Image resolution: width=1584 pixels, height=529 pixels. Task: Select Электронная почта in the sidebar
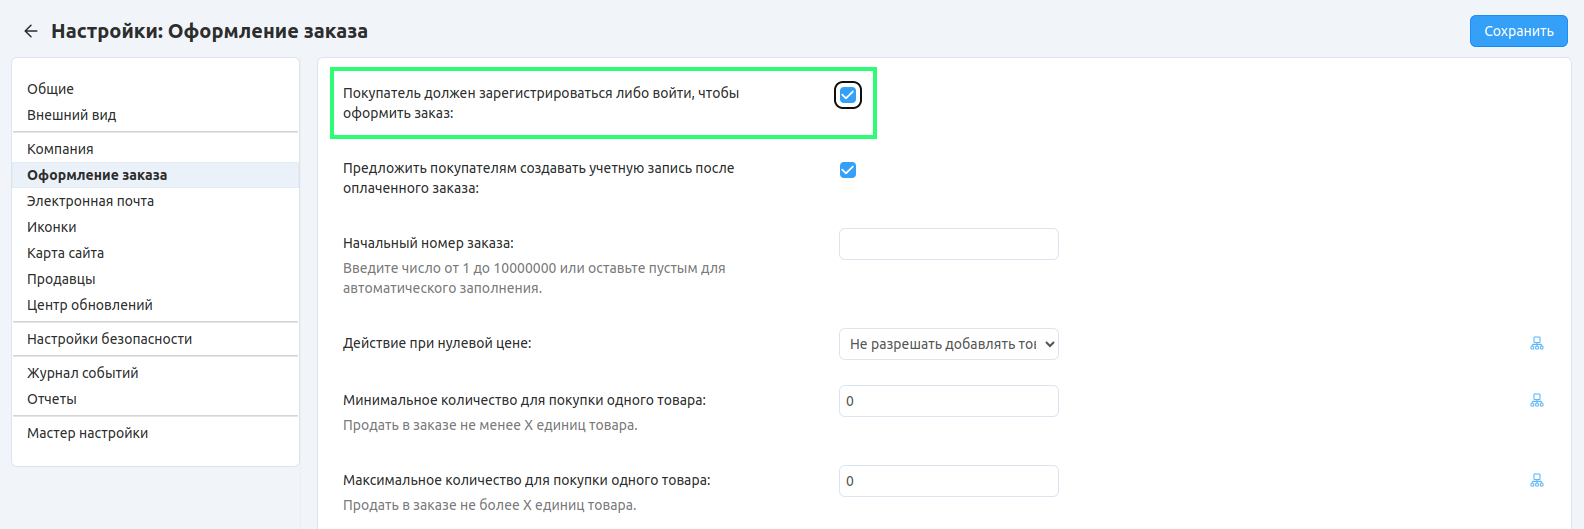[90, 201]
